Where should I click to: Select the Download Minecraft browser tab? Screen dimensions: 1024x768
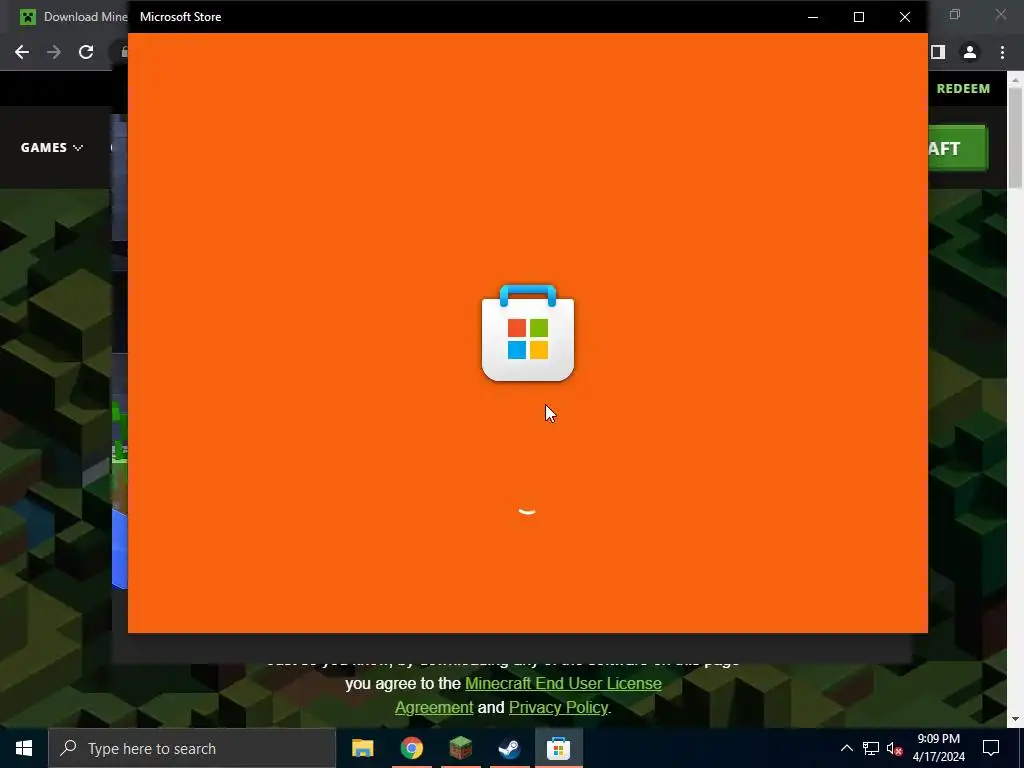click(72, 17)
